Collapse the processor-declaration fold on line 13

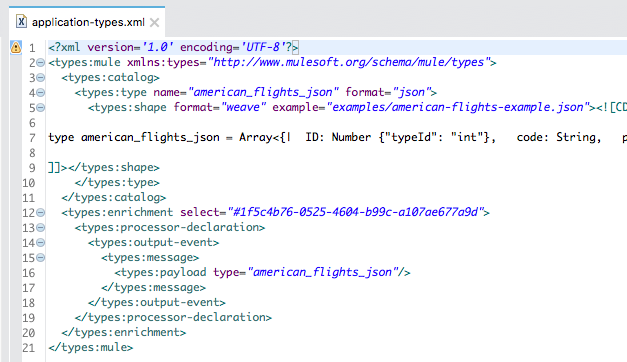click(40, 228)
